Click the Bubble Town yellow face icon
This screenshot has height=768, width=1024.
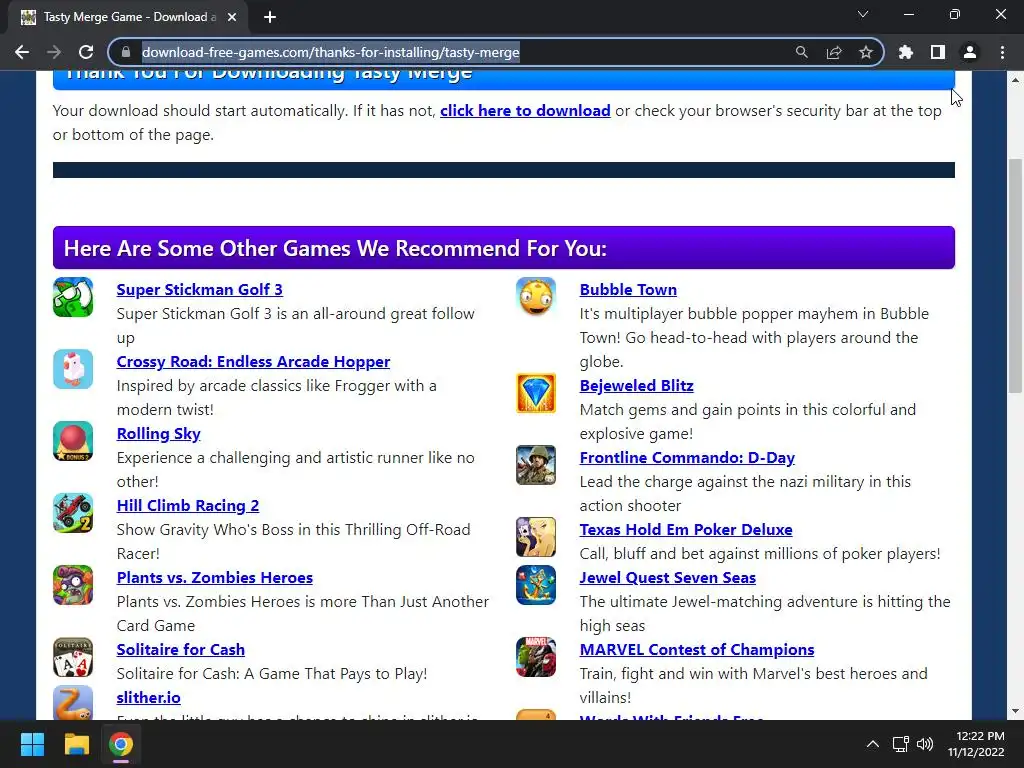[536, 297]
